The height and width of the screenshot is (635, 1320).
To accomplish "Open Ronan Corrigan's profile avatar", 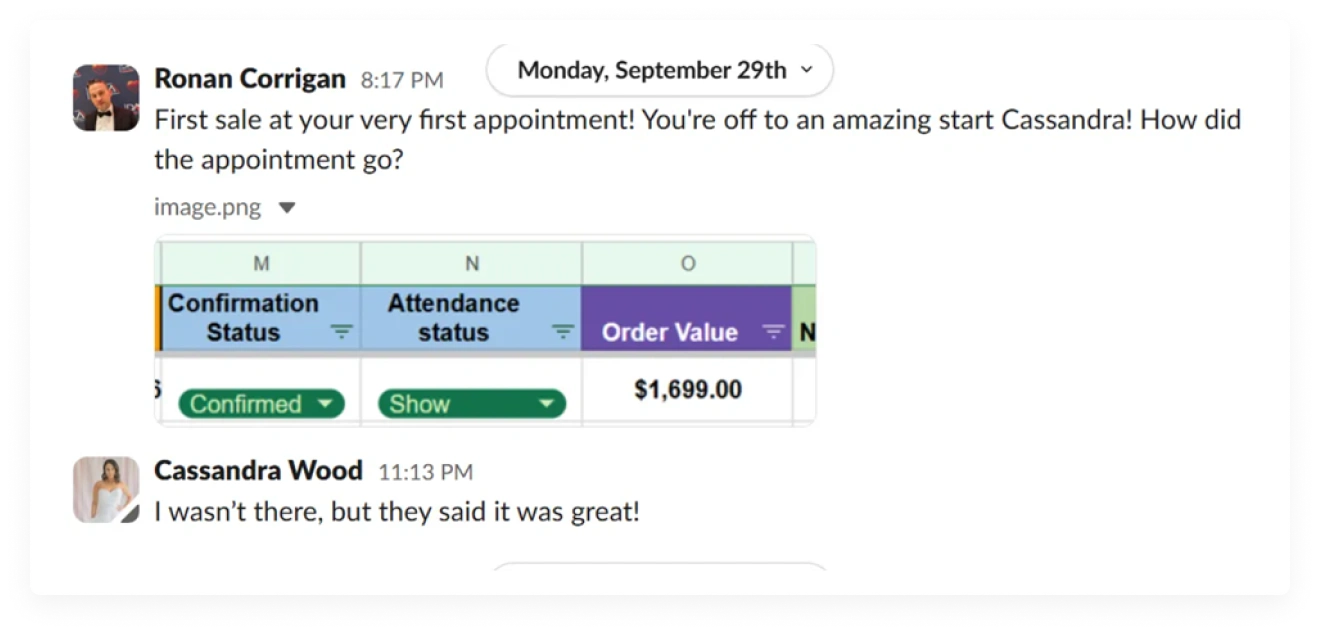I will [x=106, y=98].
